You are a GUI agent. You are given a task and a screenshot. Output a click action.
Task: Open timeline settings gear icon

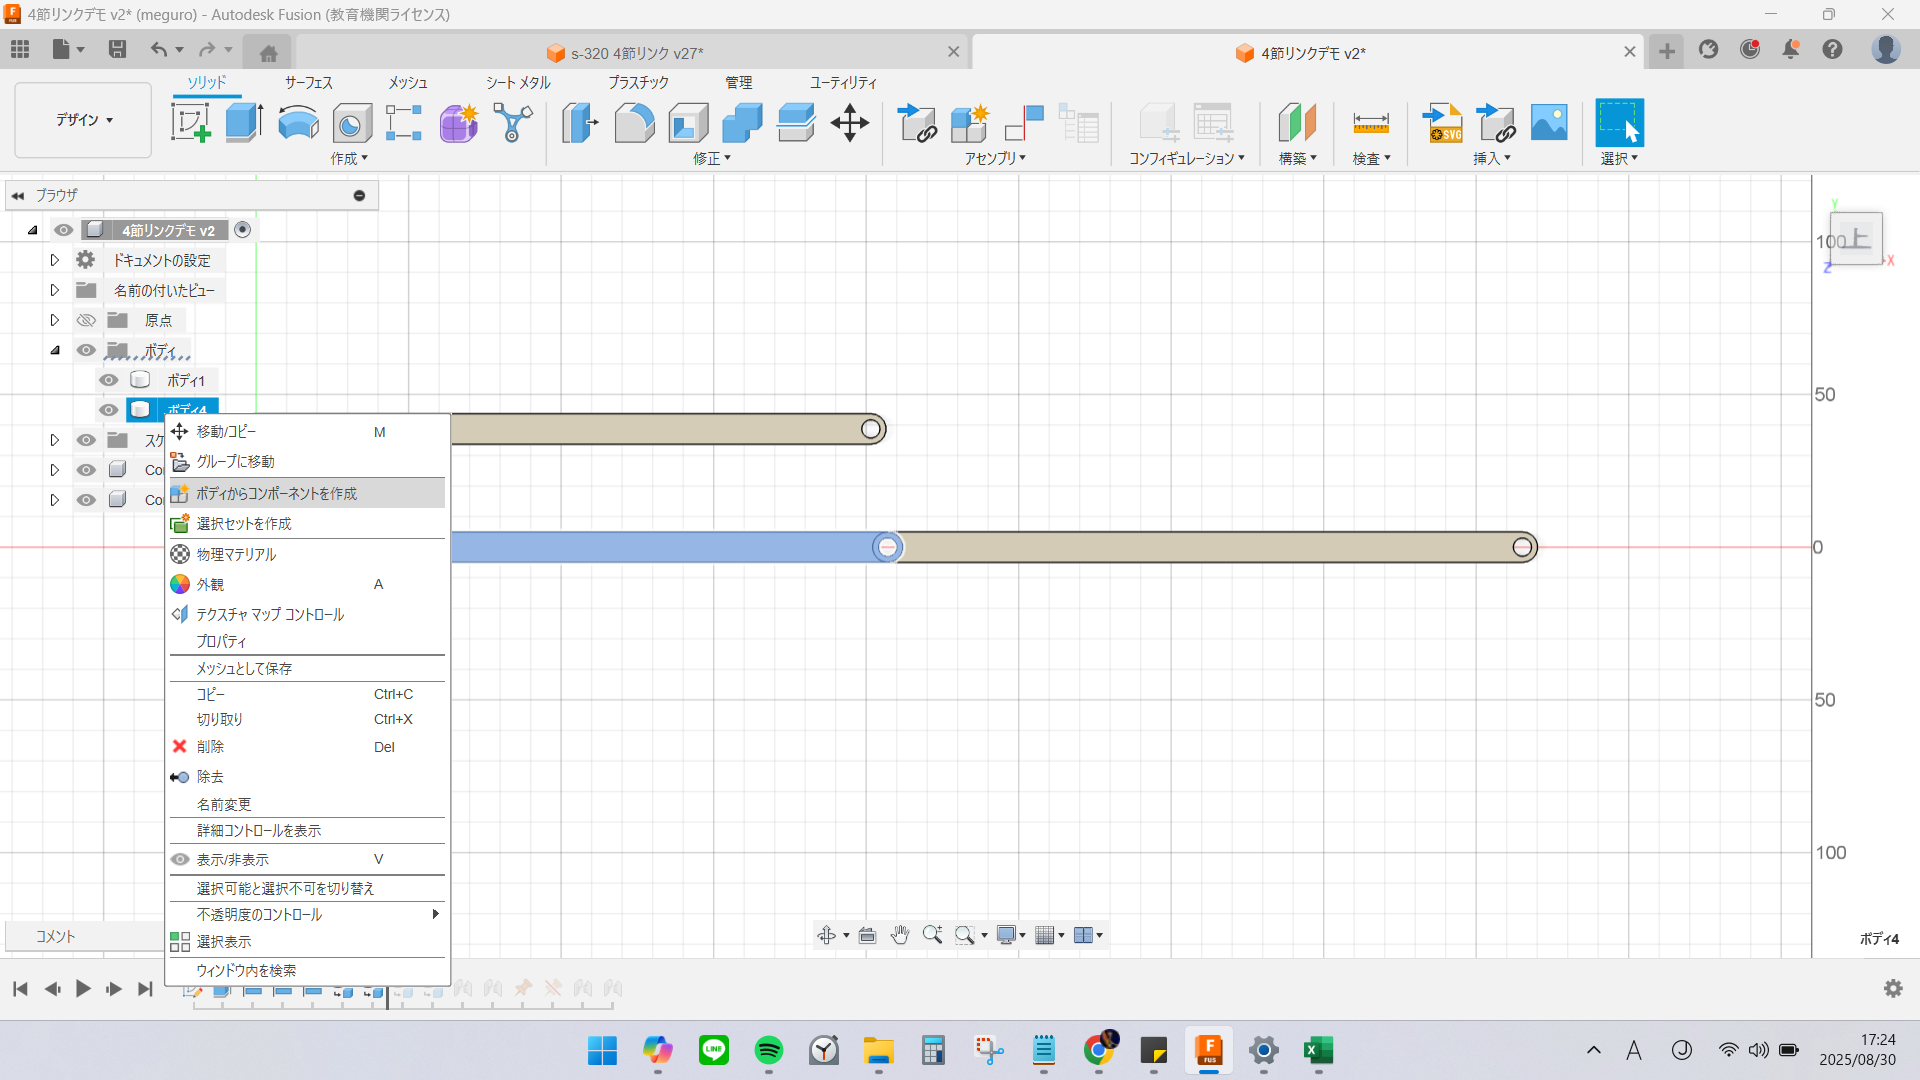(x=1893, y=988)
